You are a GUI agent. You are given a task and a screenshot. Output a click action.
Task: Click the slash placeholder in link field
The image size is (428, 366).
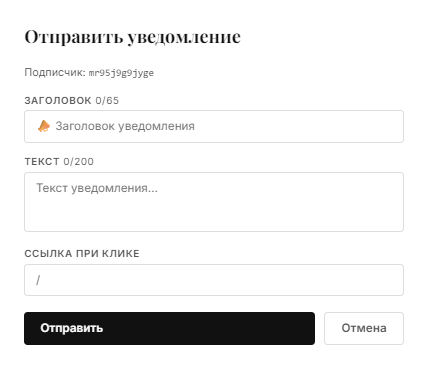38,280
